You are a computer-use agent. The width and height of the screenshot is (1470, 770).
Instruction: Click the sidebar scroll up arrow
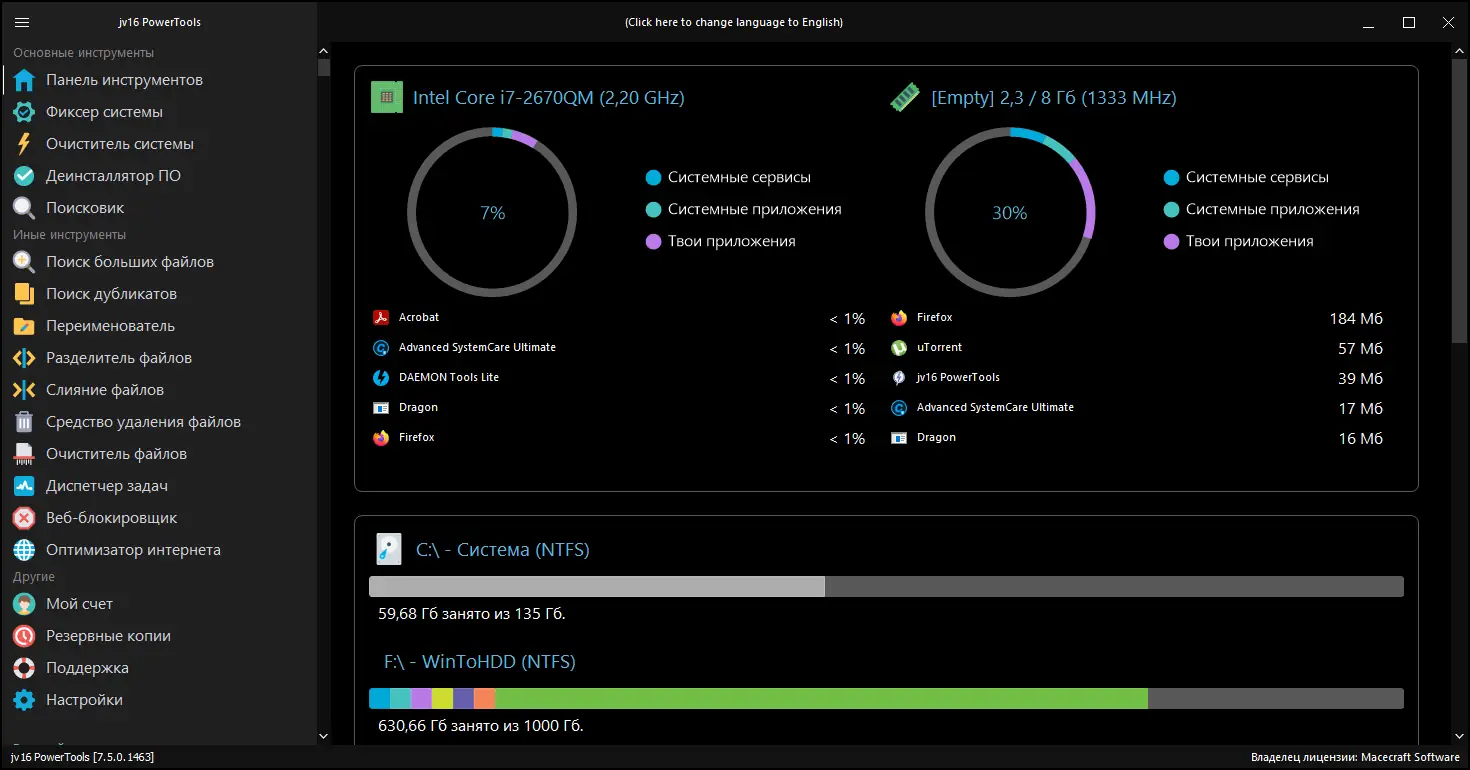[323, 51]
